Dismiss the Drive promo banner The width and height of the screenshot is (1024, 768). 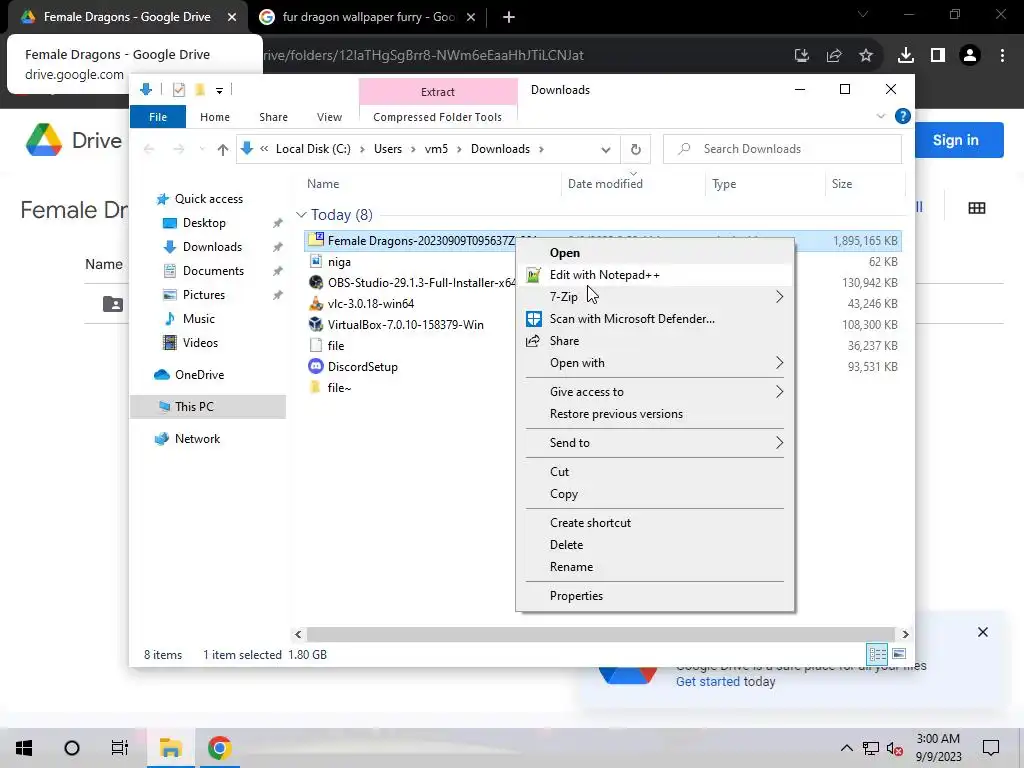pos(983,632)
